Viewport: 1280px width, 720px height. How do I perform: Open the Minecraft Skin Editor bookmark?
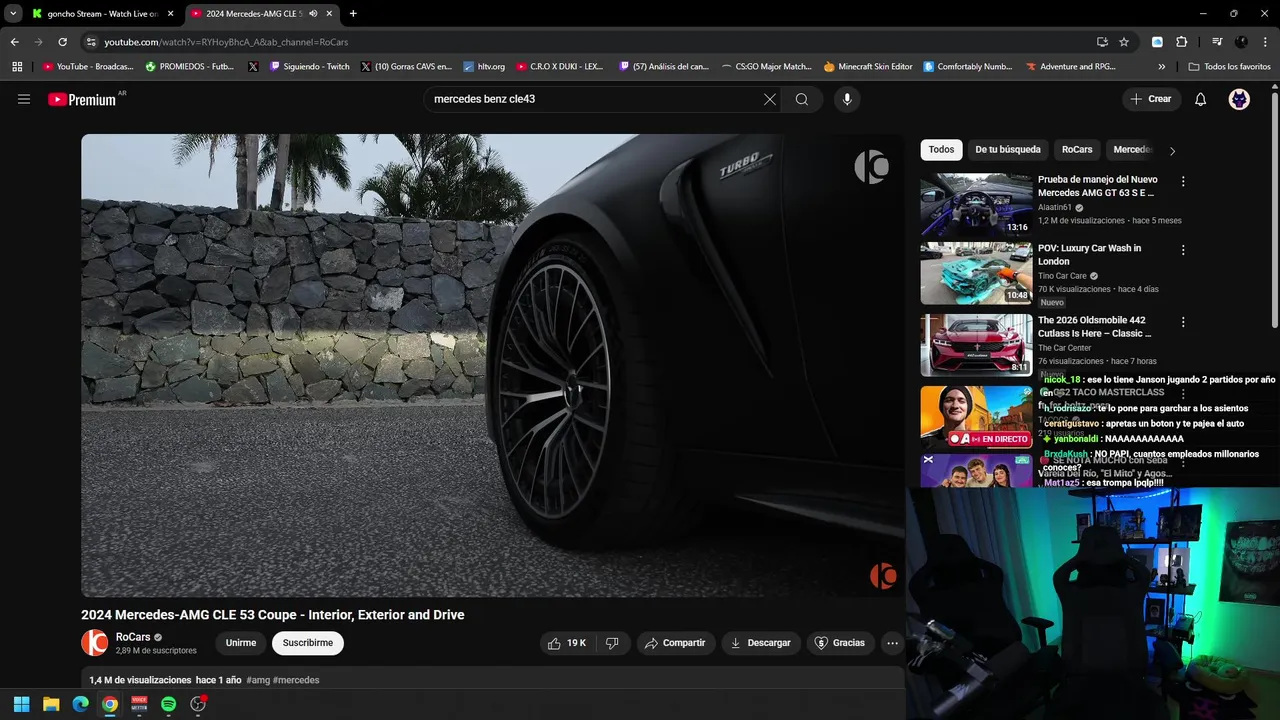(x=868, y=67)
